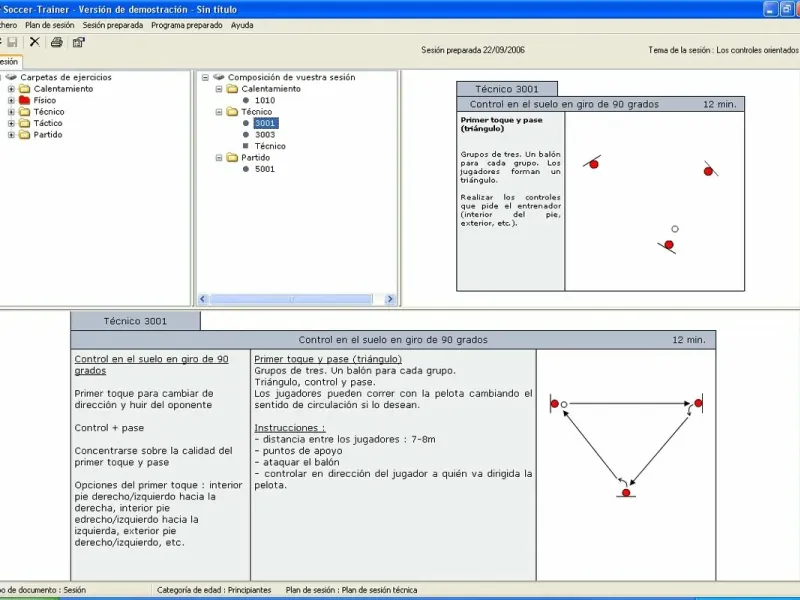800x600 pixels.
Task: Click the Delete X toolbar icon
Action: pyautogui.click(x=34, y=42)
